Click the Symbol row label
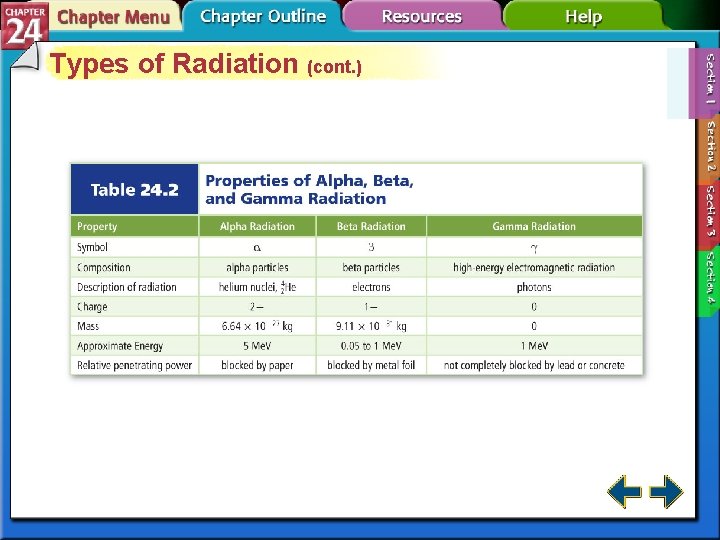 (92, 247)
